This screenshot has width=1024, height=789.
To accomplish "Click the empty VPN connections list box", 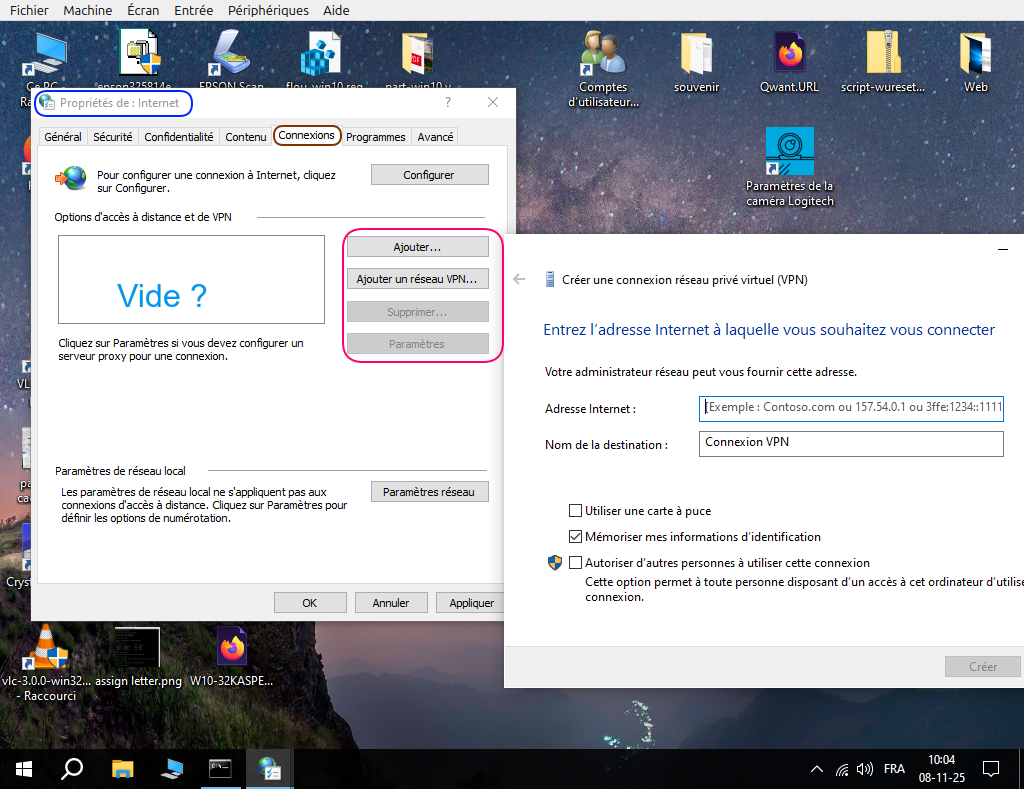I will pyautogui.click(x=191, y=280).
